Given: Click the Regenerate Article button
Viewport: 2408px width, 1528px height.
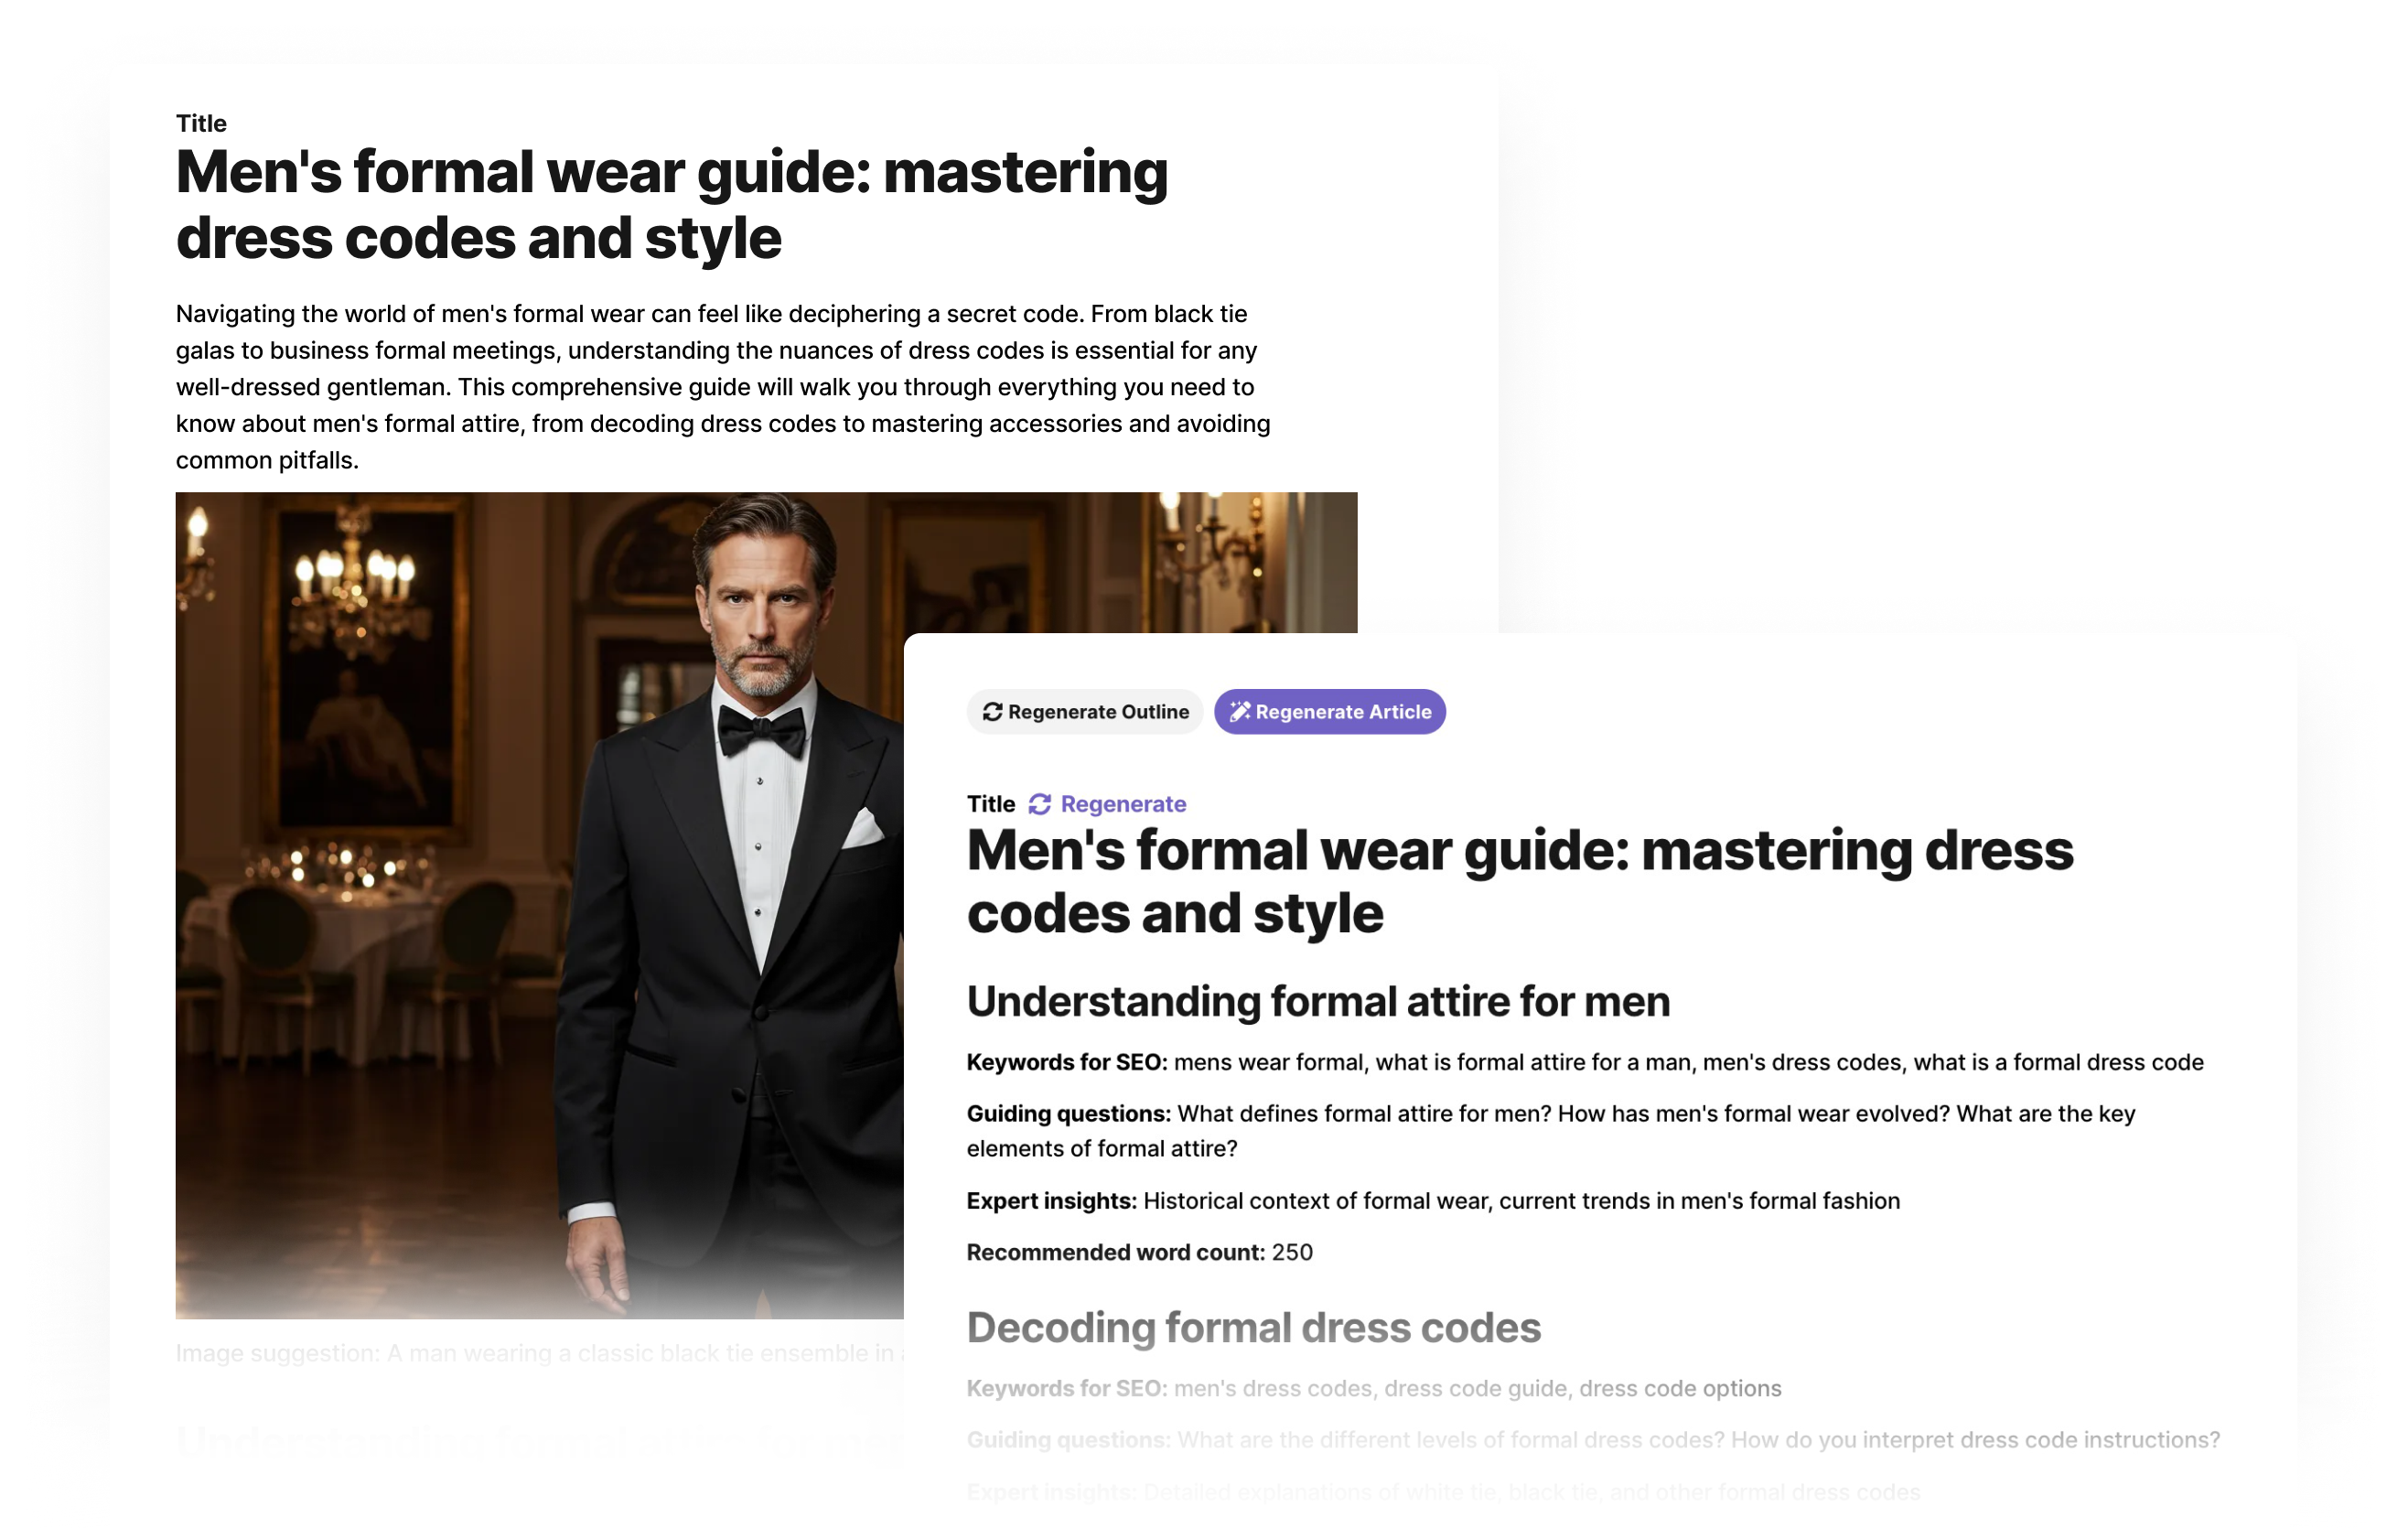Looking at the screenshot, I should tap(1330, 712).
